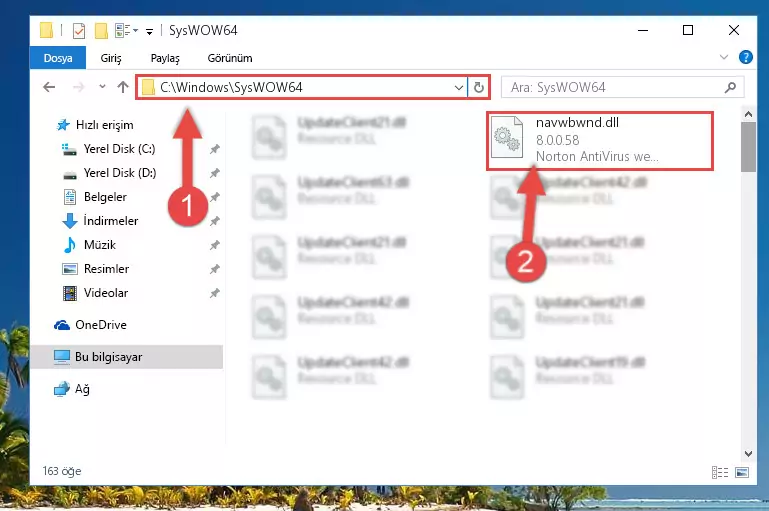
Task: Minimize the SysWOW64 window
Action: (x=643, y=30)
